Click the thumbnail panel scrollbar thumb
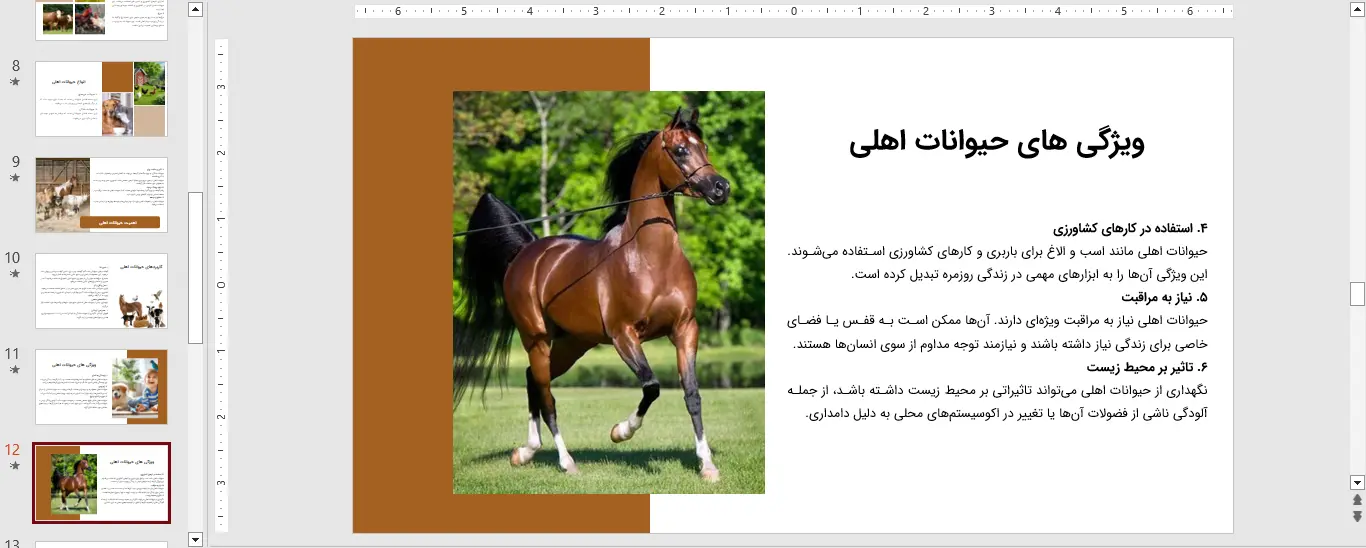The image size is (1366, 548). pos(195,267)
